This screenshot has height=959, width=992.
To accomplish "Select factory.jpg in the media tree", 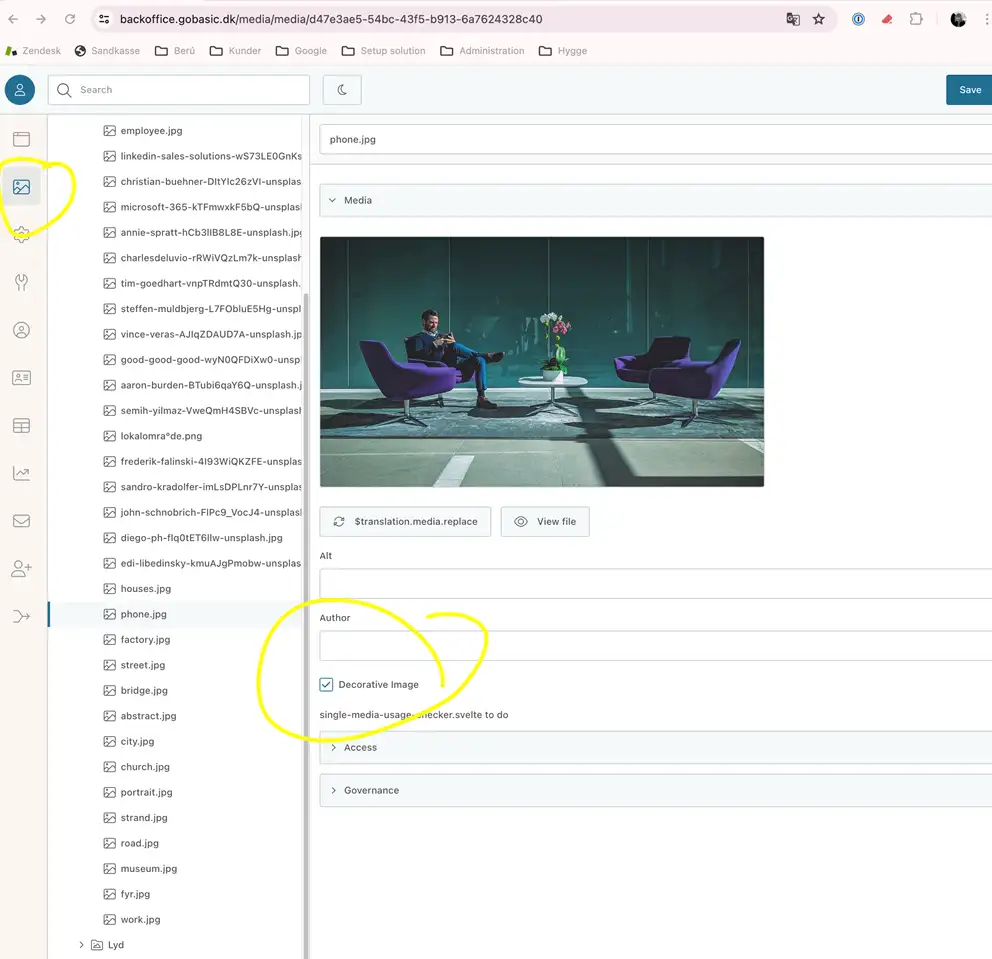I will coord(145,640).
